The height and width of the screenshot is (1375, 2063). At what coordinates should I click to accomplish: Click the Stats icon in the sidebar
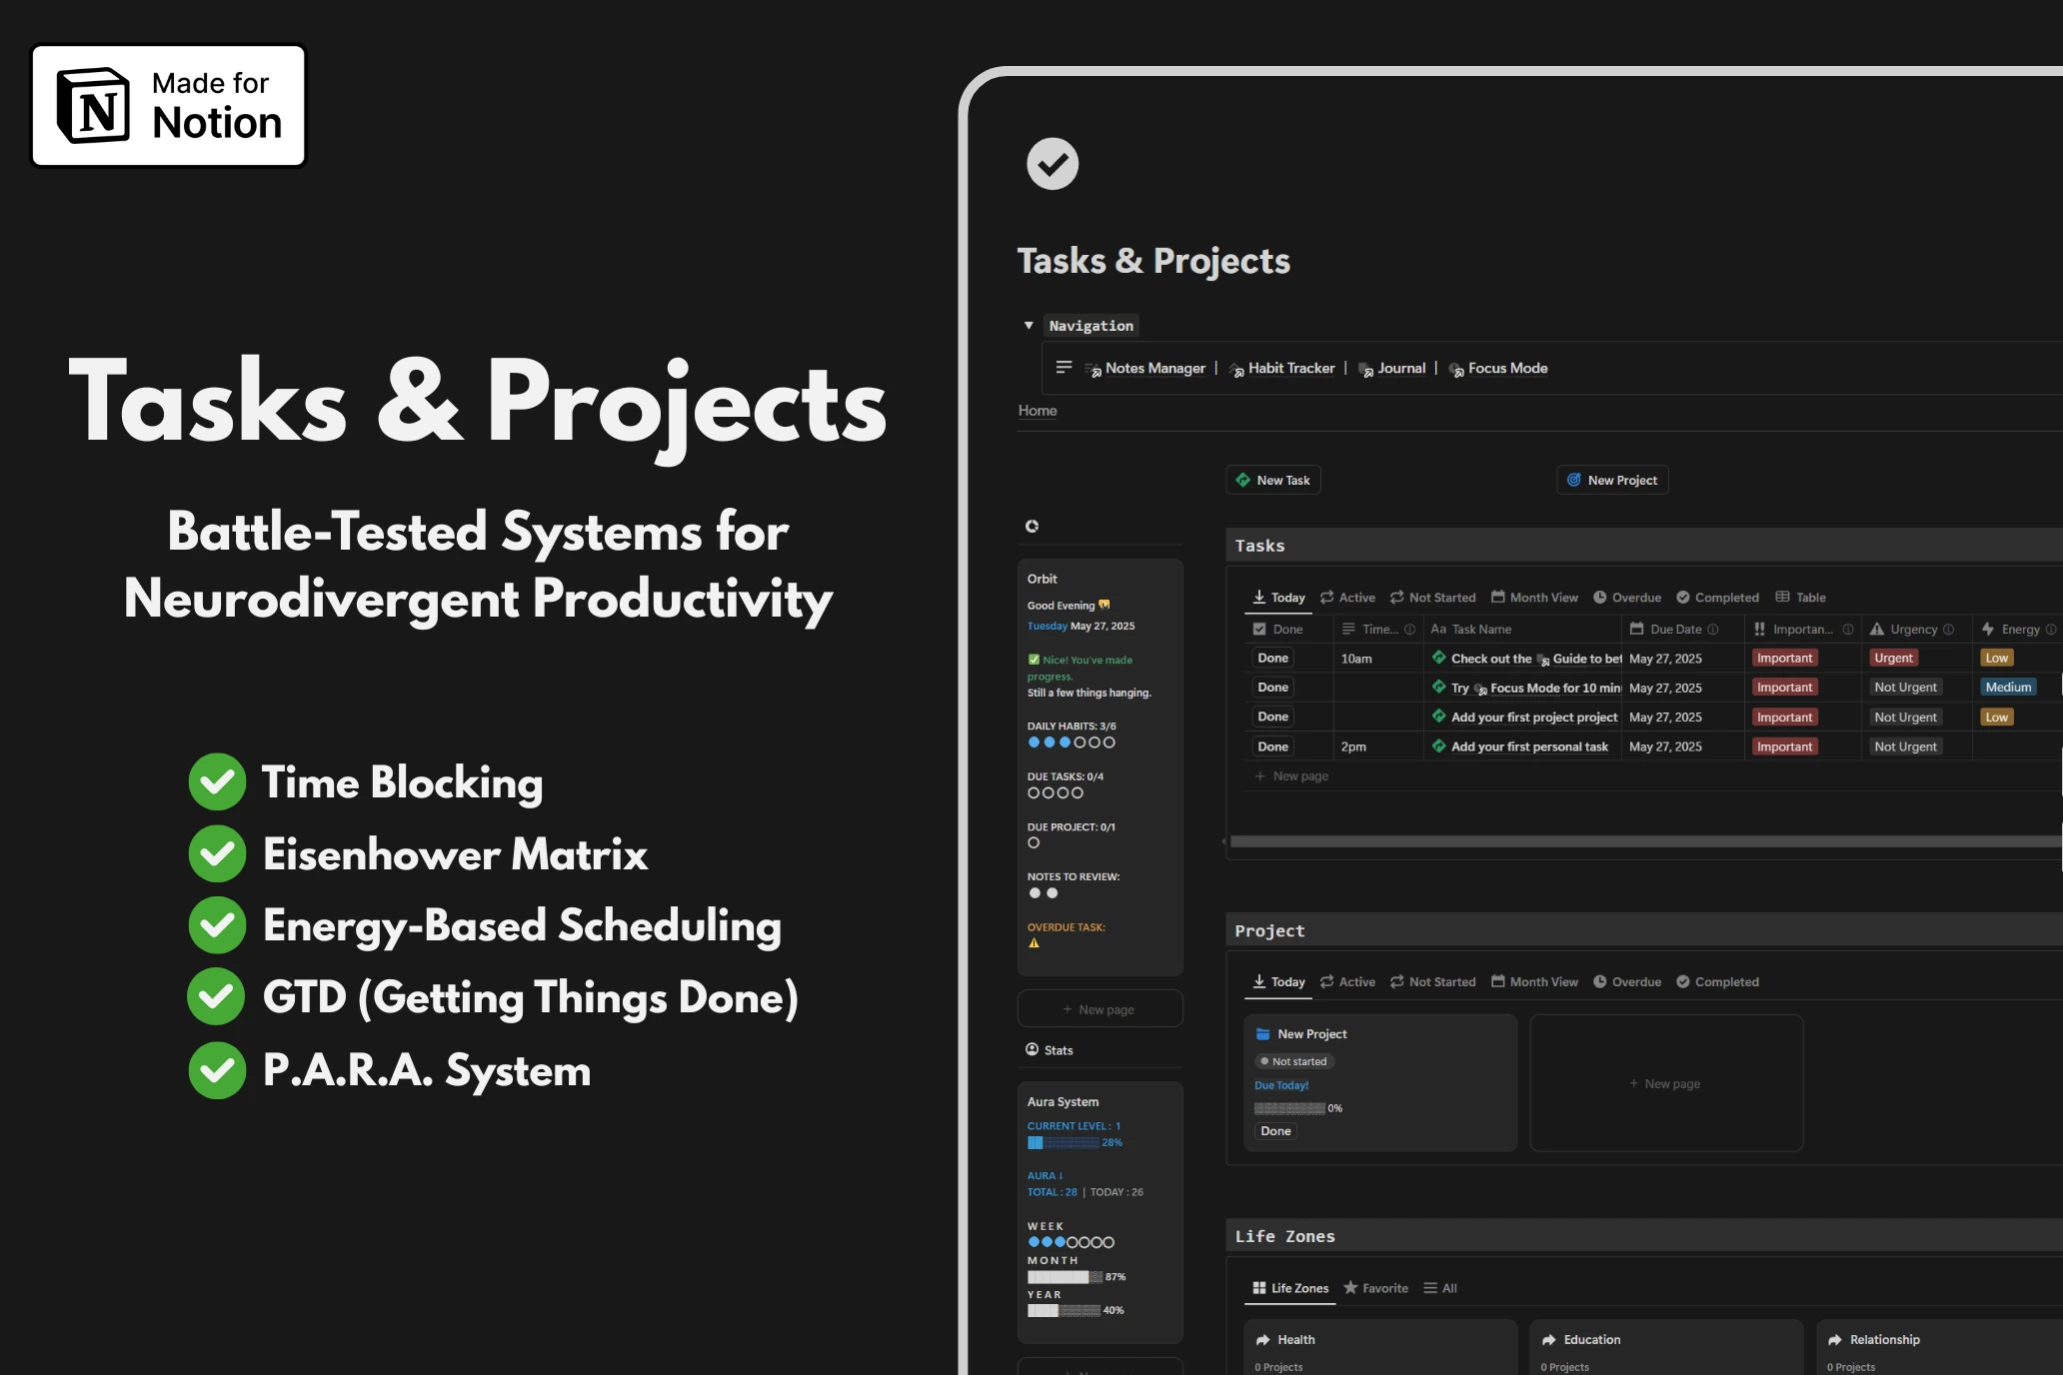click(1031, 1049)
